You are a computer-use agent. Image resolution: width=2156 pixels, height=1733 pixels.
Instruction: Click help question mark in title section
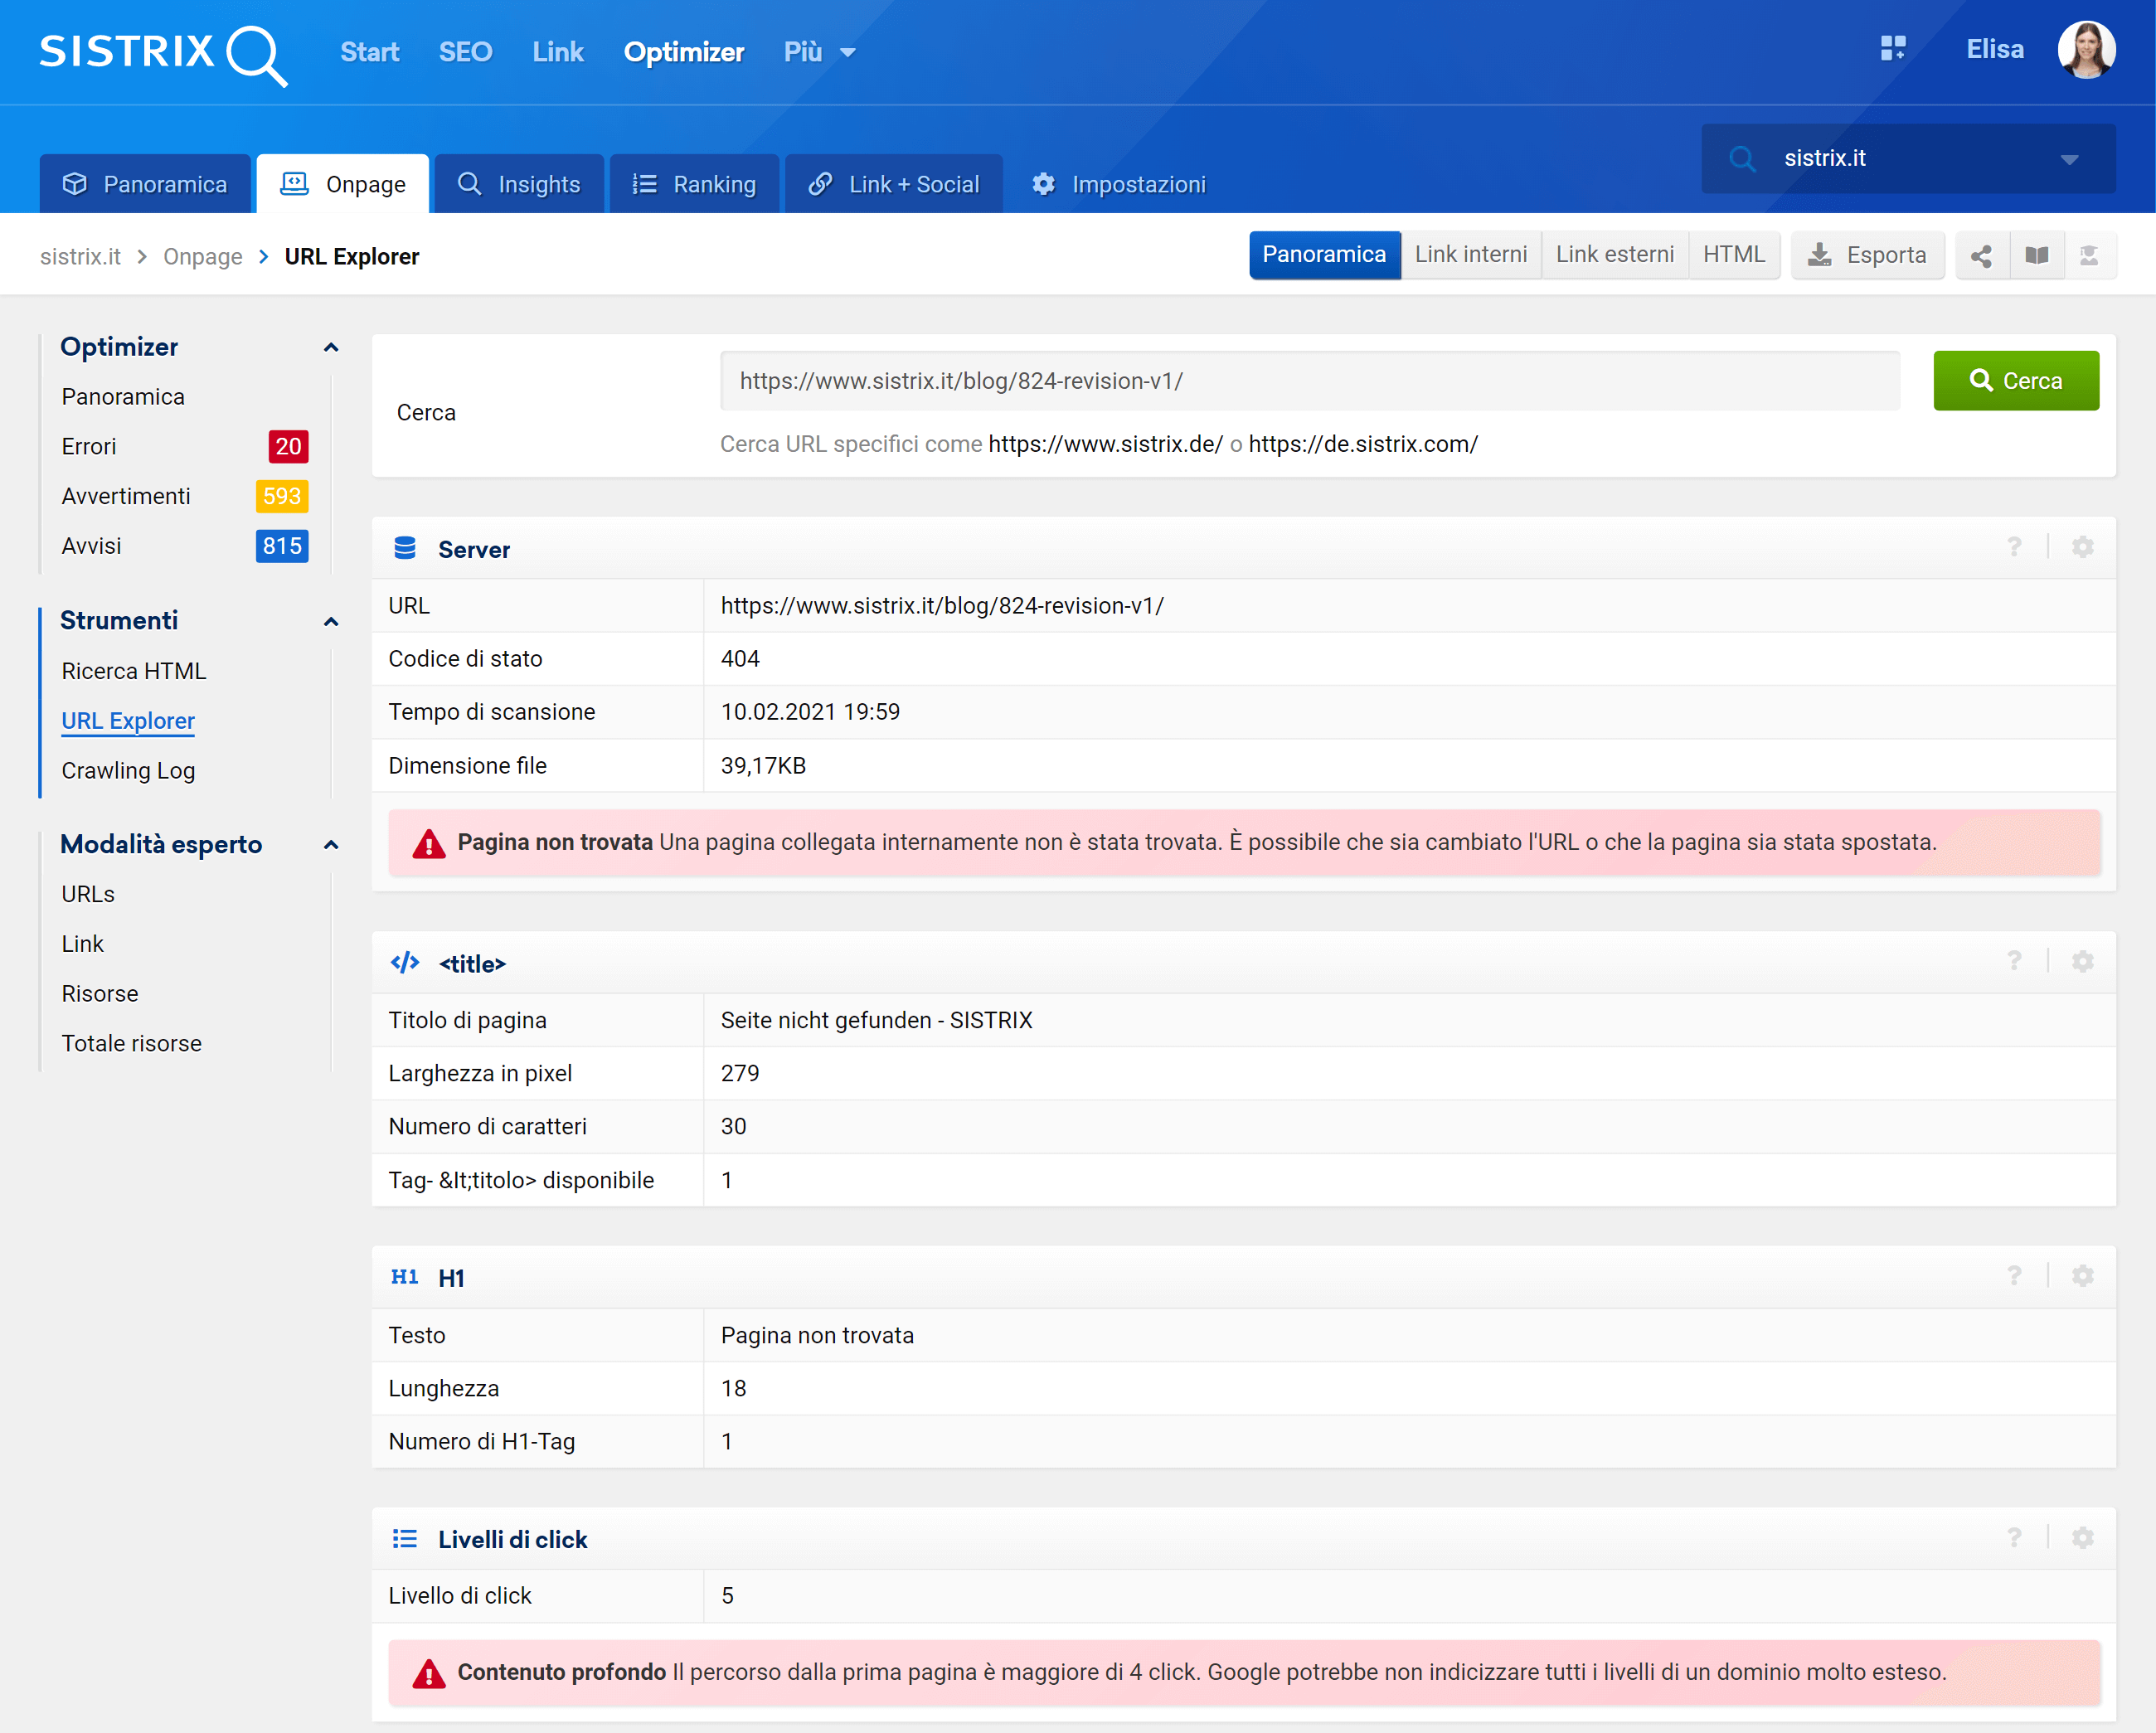tap(2014, 961)
